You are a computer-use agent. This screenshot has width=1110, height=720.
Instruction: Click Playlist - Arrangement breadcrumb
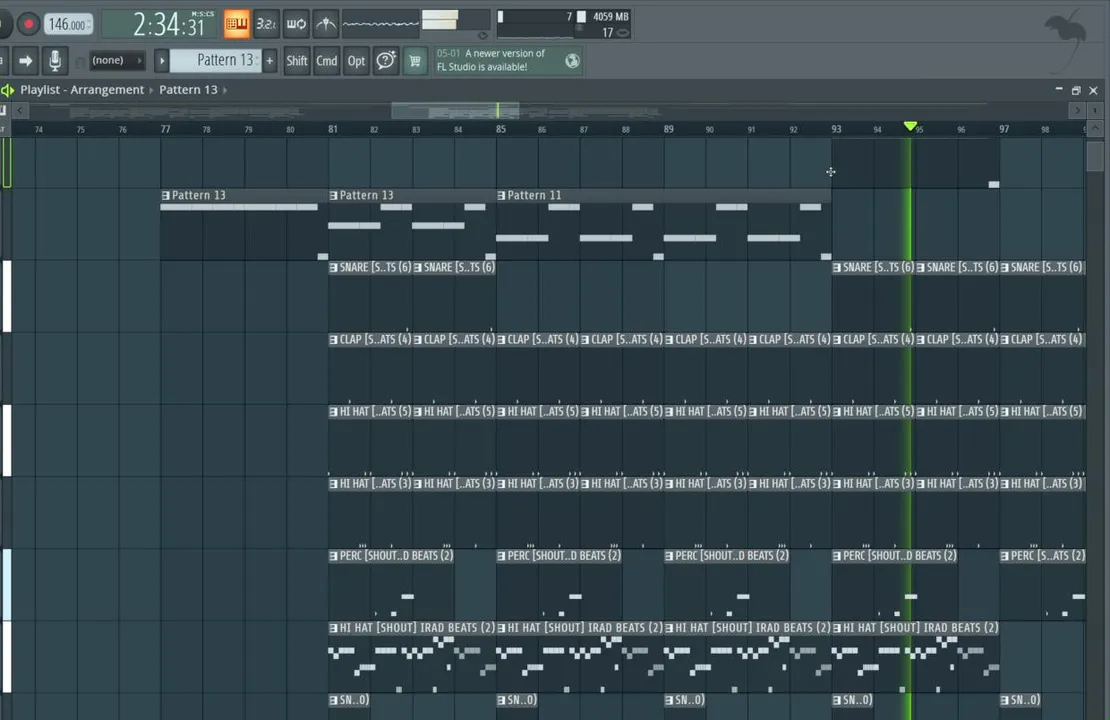81,90
